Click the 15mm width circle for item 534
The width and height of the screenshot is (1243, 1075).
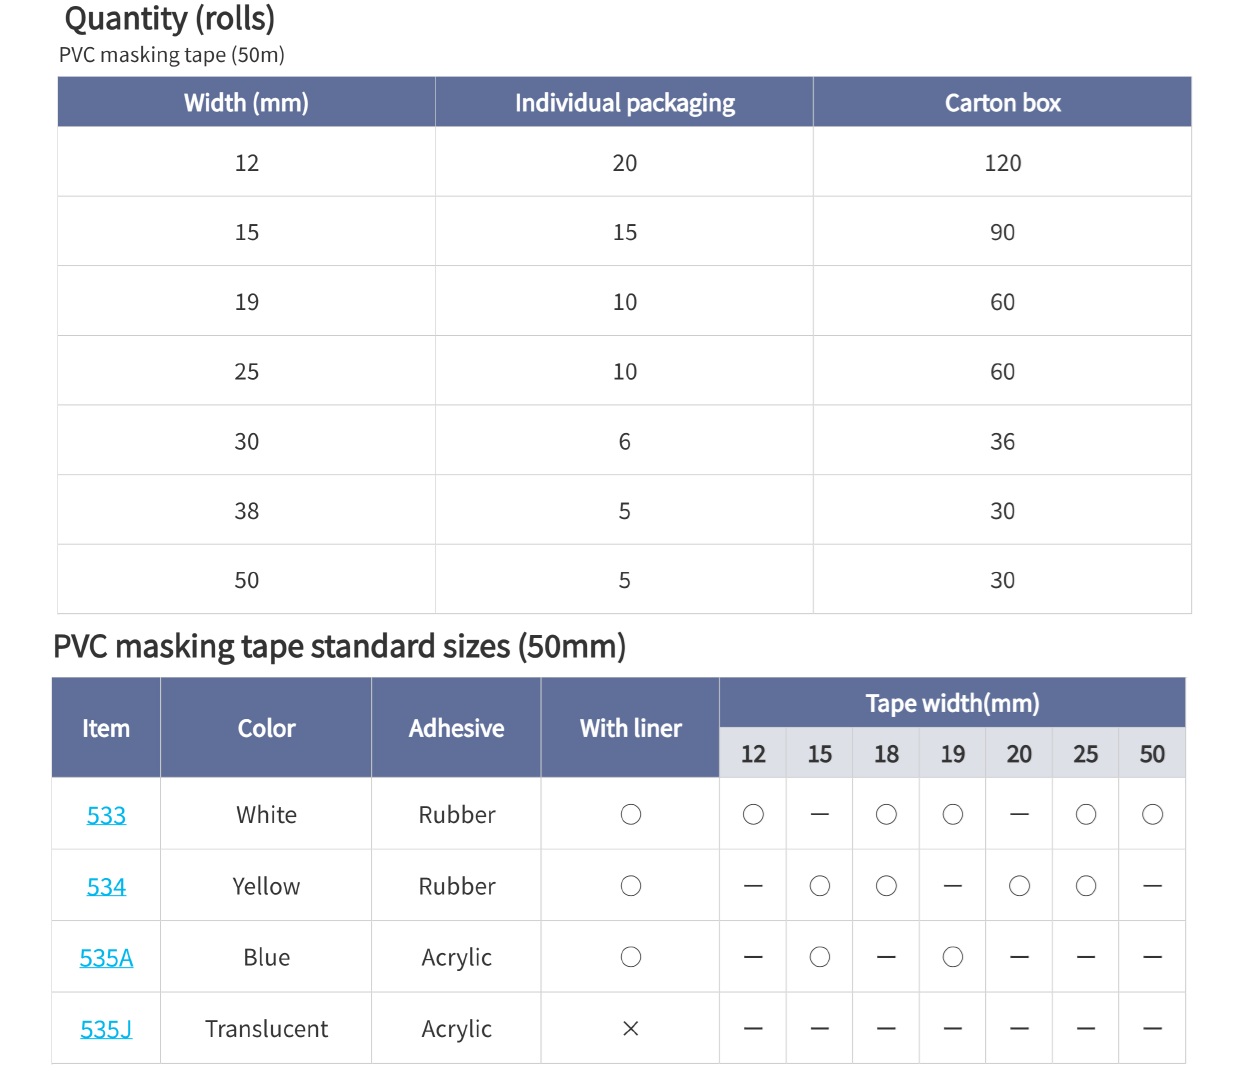point(819,886)
